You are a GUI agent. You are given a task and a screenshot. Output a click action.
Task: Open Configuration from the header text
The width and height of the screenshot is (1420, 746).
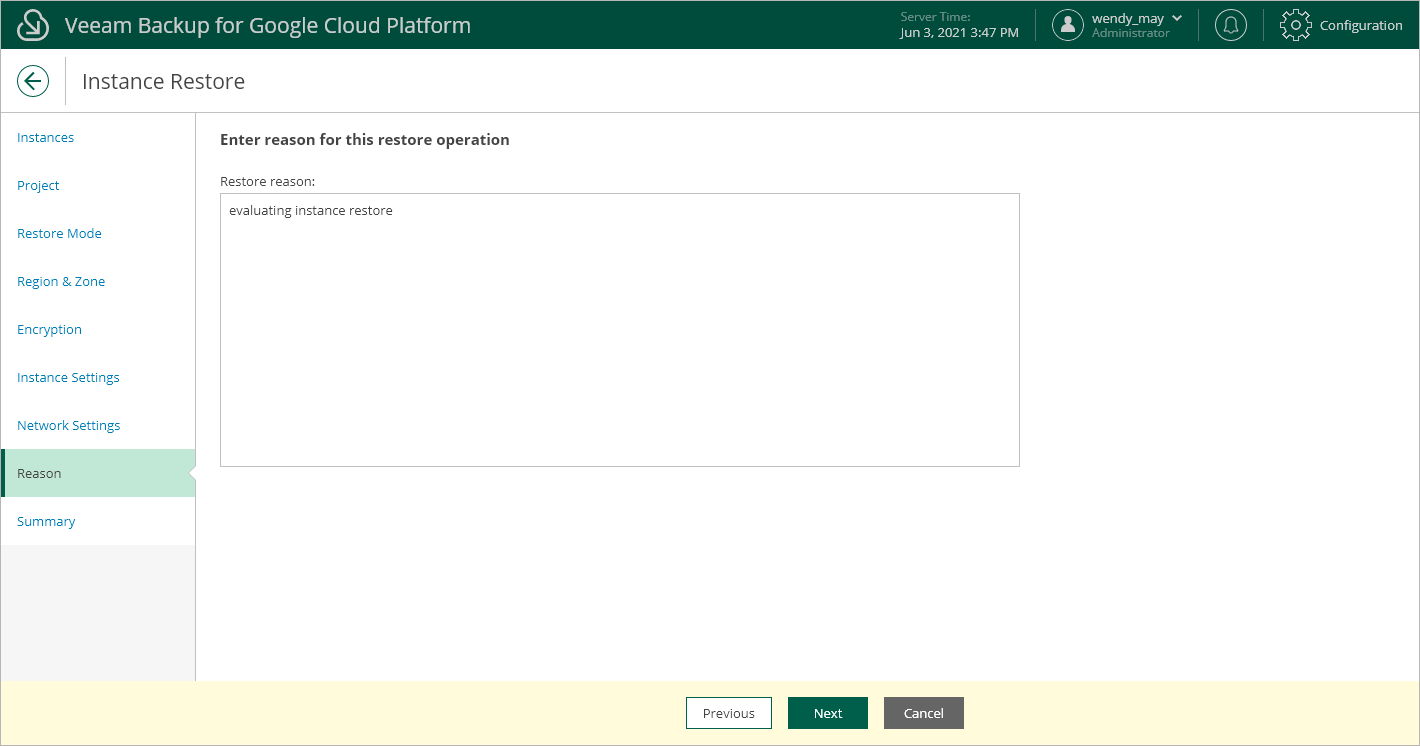[x=1361, y=26]
